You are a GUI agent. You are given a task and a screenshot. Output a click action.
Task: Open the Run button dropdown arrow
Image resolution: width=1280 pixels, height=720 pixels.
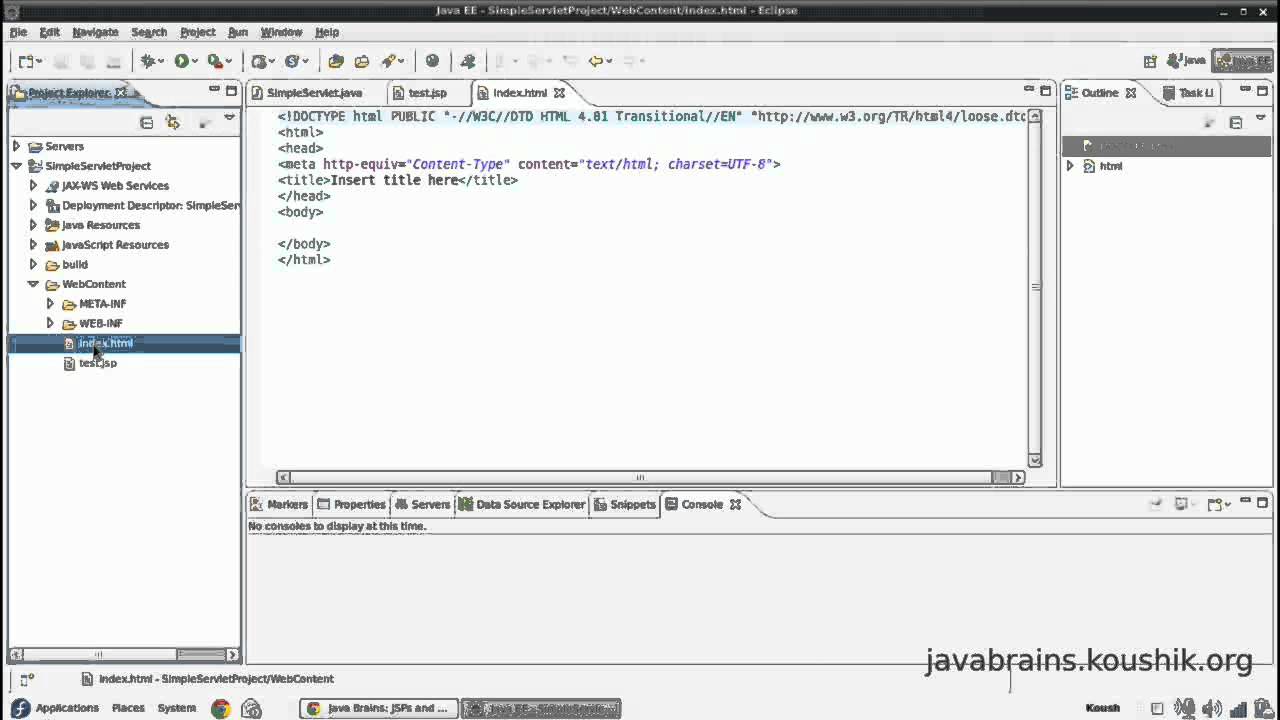(195, 61)
